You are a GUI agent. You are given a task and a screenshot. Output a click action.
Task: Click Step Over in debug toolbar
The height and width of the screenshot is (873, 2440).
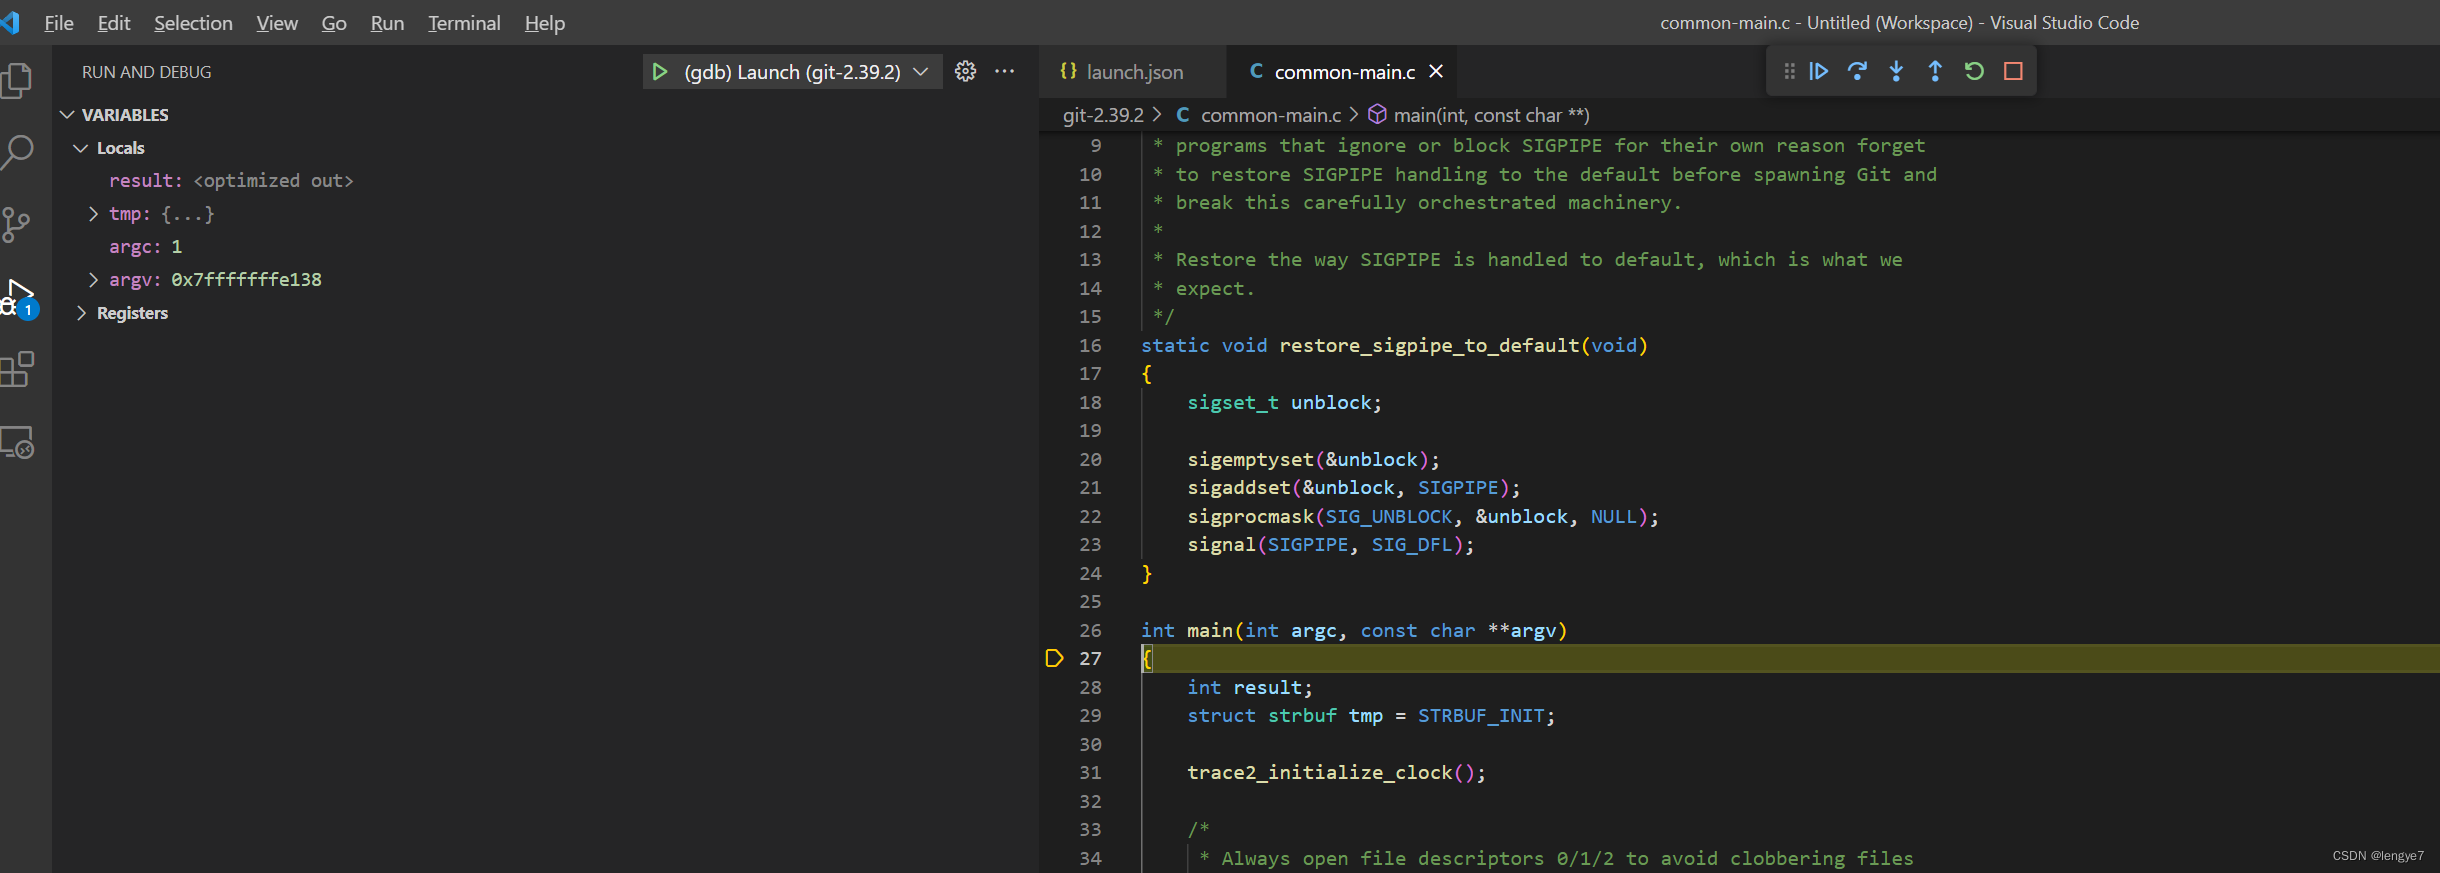pos(1857,71)
